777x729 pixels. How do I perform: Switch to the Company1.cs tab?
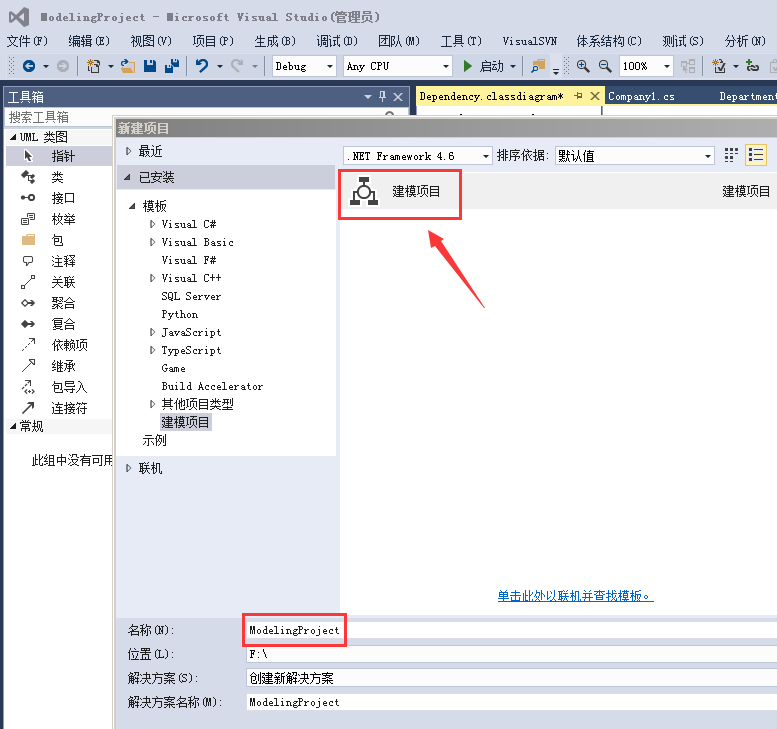pyautogui.click(x=641, y=97)
